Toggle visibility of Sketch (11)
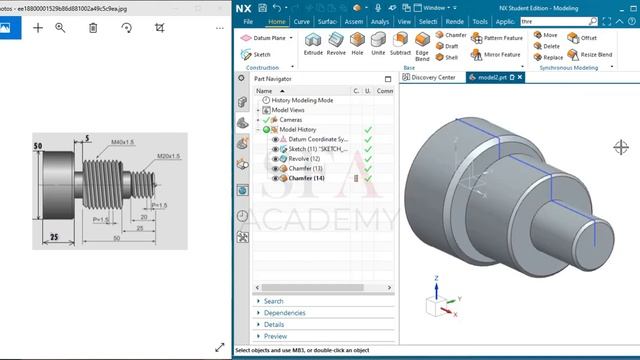 tap(275, 149)
